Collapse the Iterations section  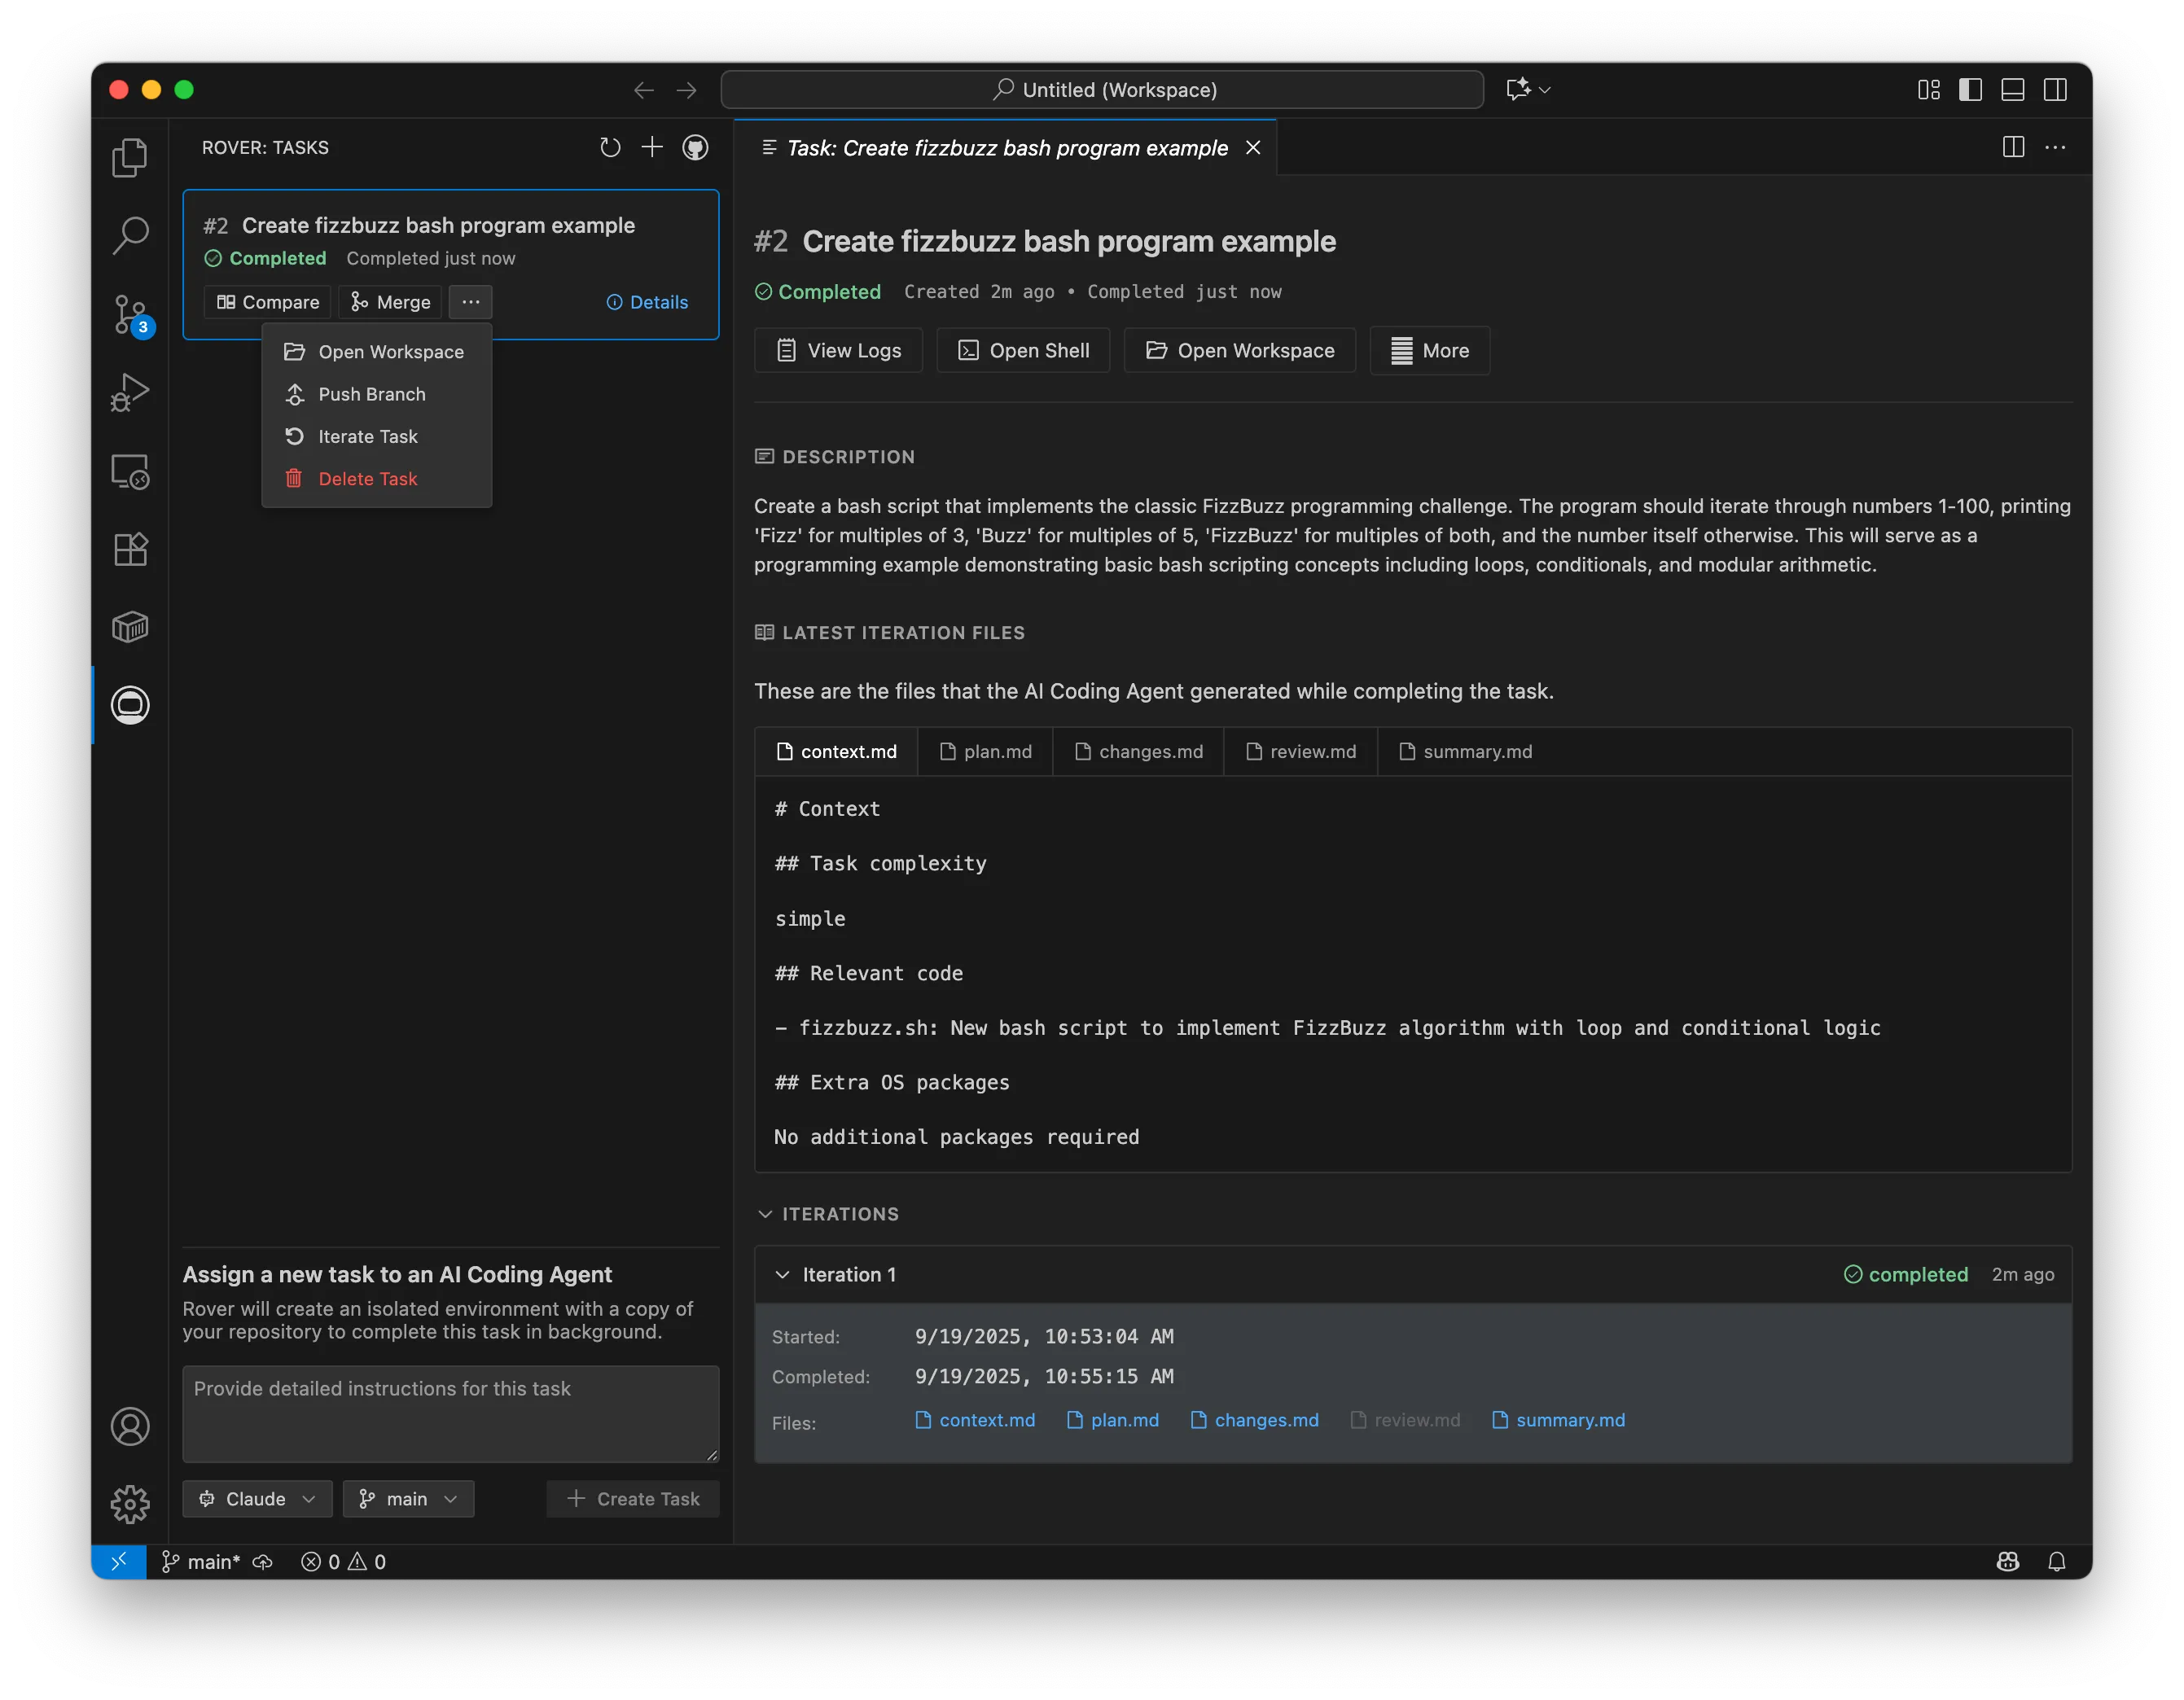point(766,1214)
